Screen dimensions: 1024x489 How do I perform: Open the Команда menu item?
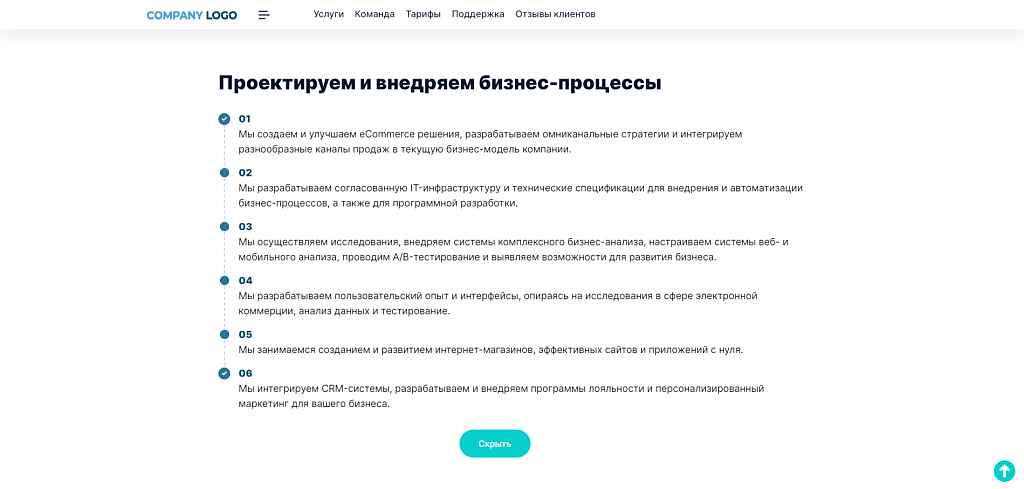tap(375, 14)
